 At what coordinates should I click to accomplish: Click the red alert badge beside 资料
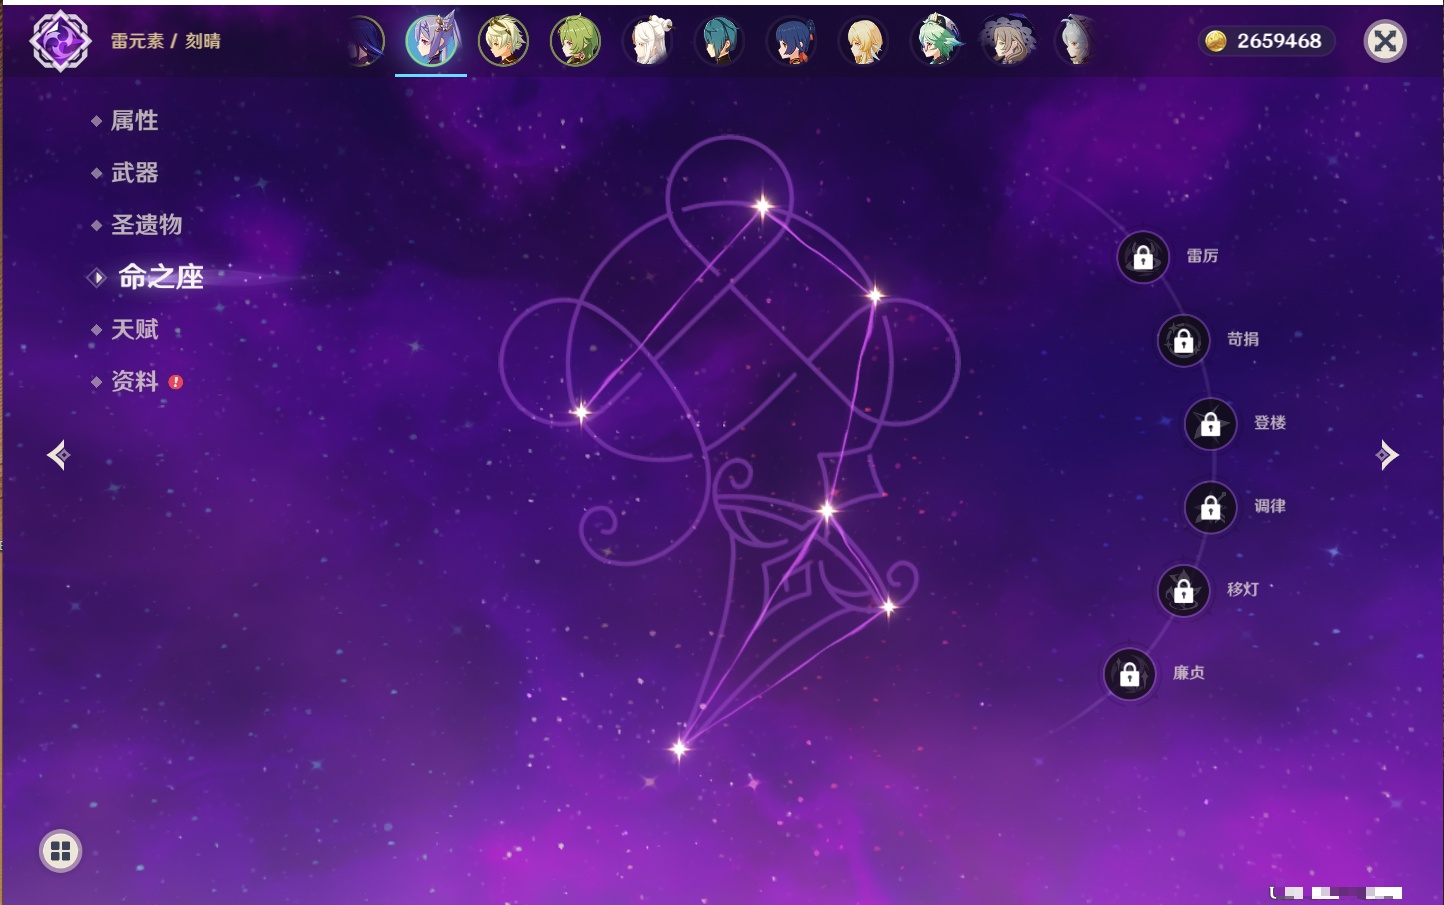[x=176, y=382]
